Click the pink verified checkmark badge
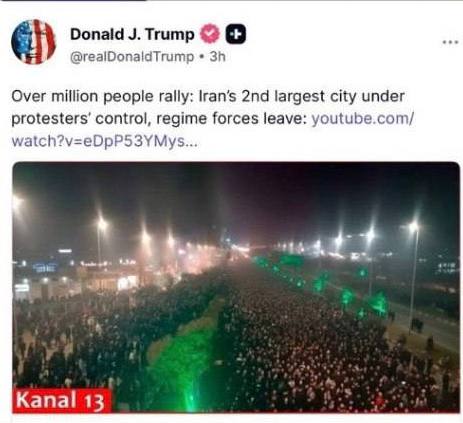 [210, 34]
